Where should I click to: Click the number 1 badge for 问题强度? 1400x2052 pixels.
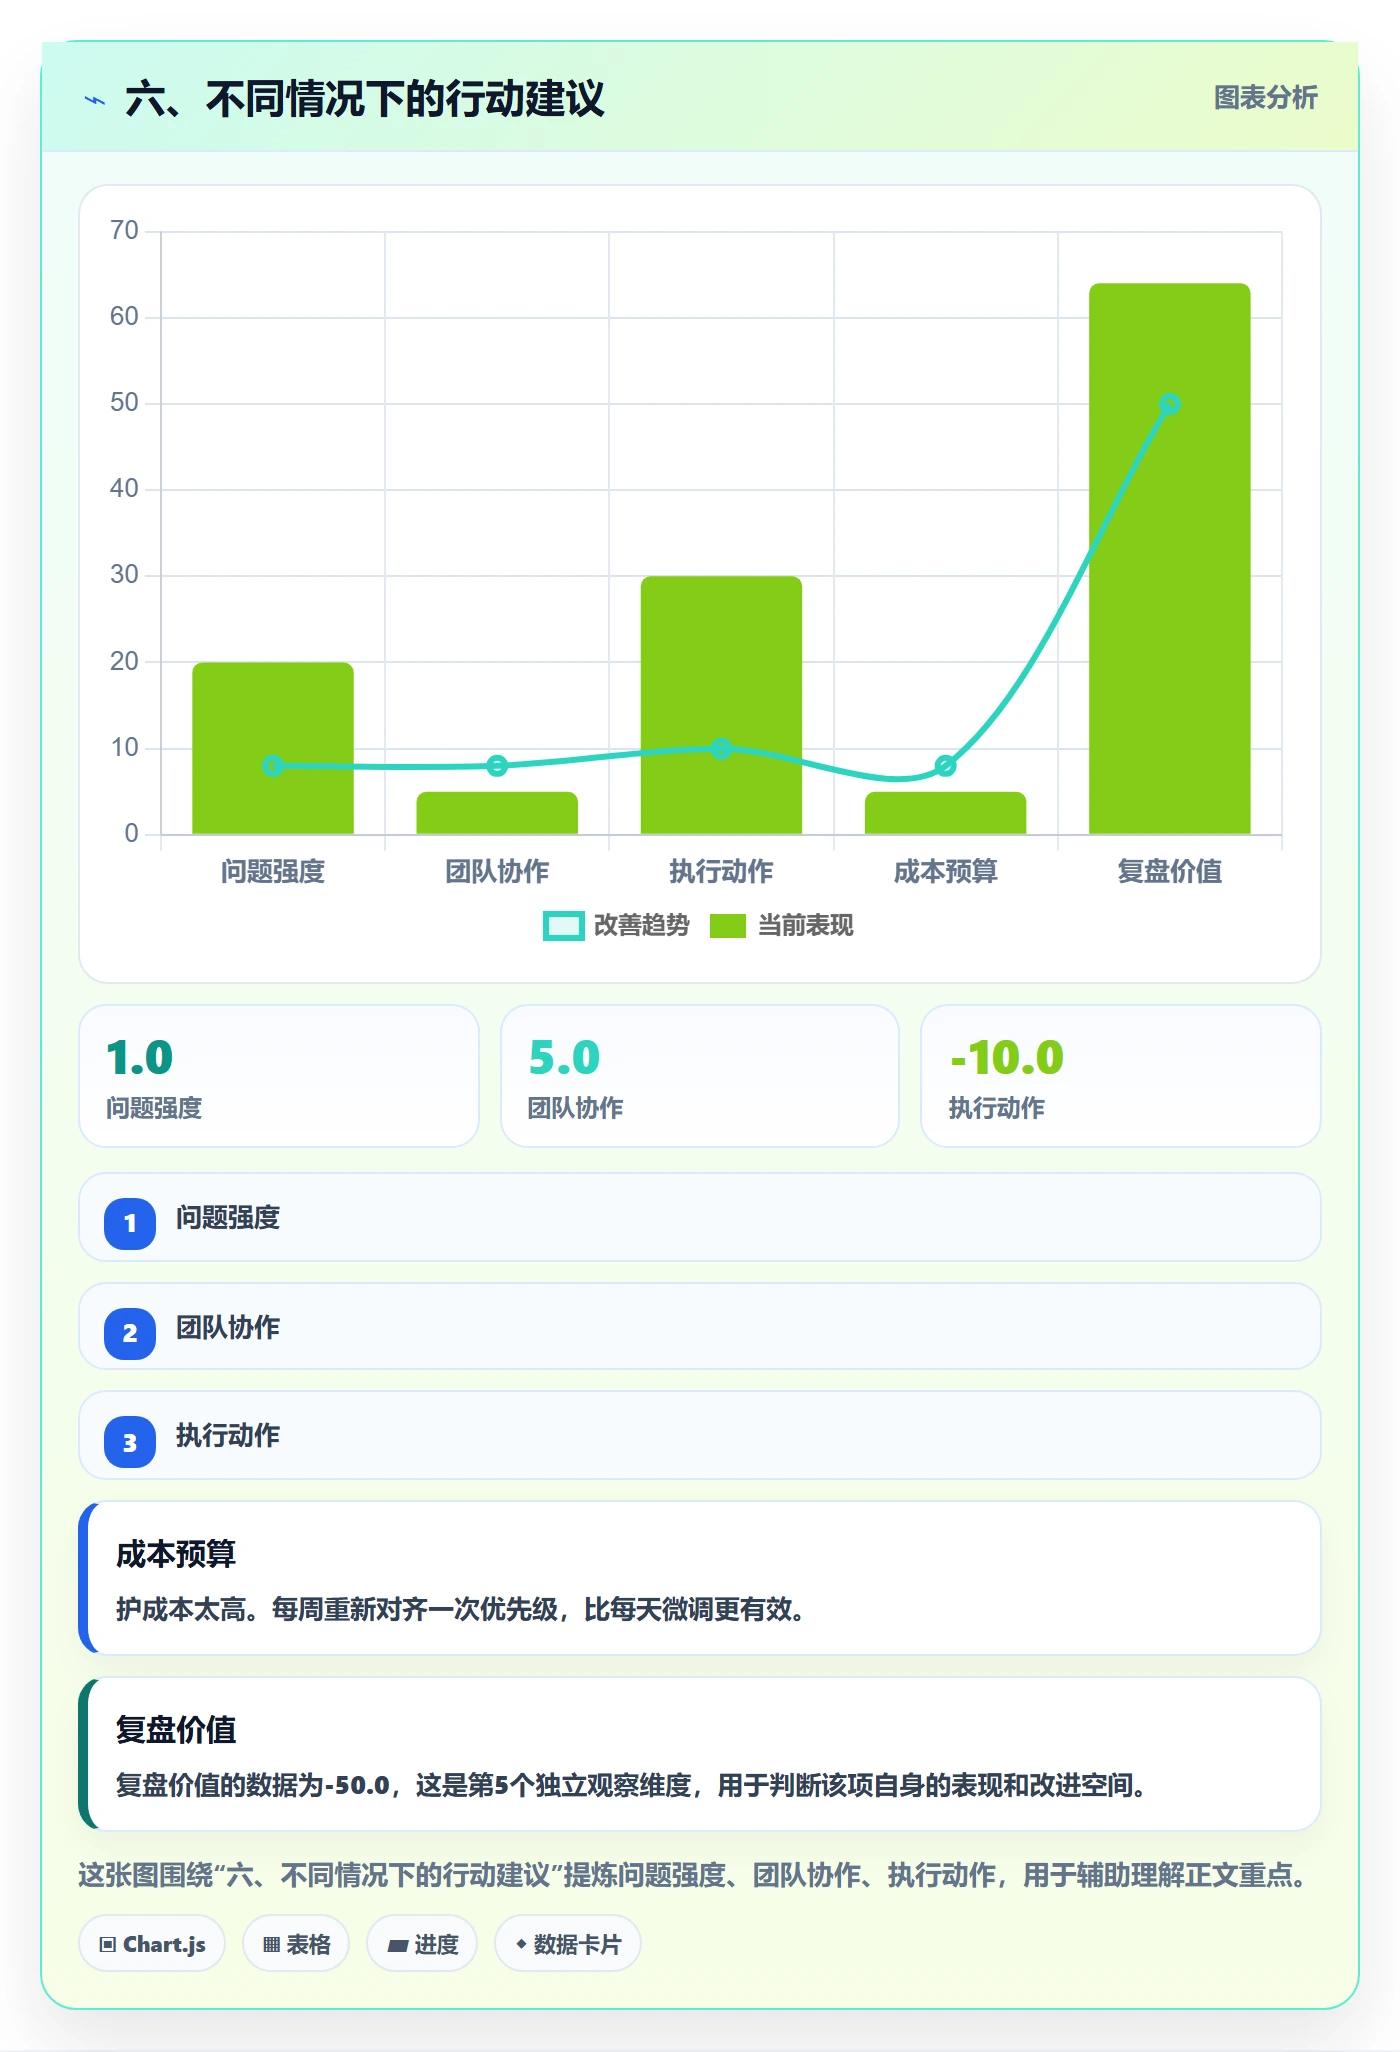(x=130, y=1223)
